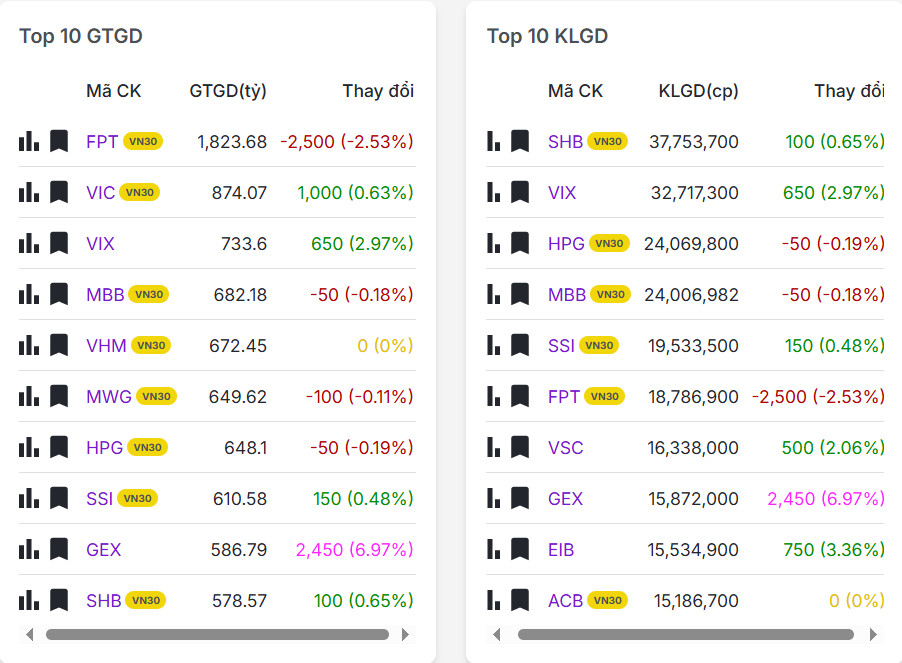Click chart icon for VSC row
Screen dimensions: 902x663
(493, 447)
